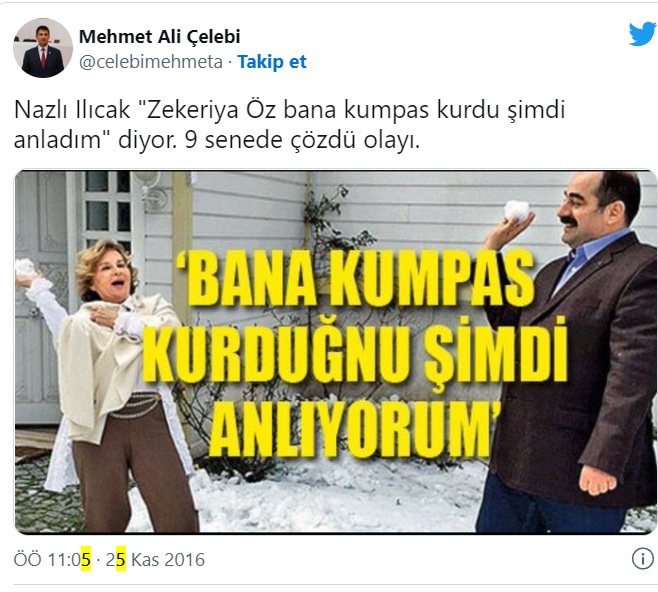The width and height of the screenshot is (658, 592).
Task: Click the snowball raised at left
Action: 26,268
